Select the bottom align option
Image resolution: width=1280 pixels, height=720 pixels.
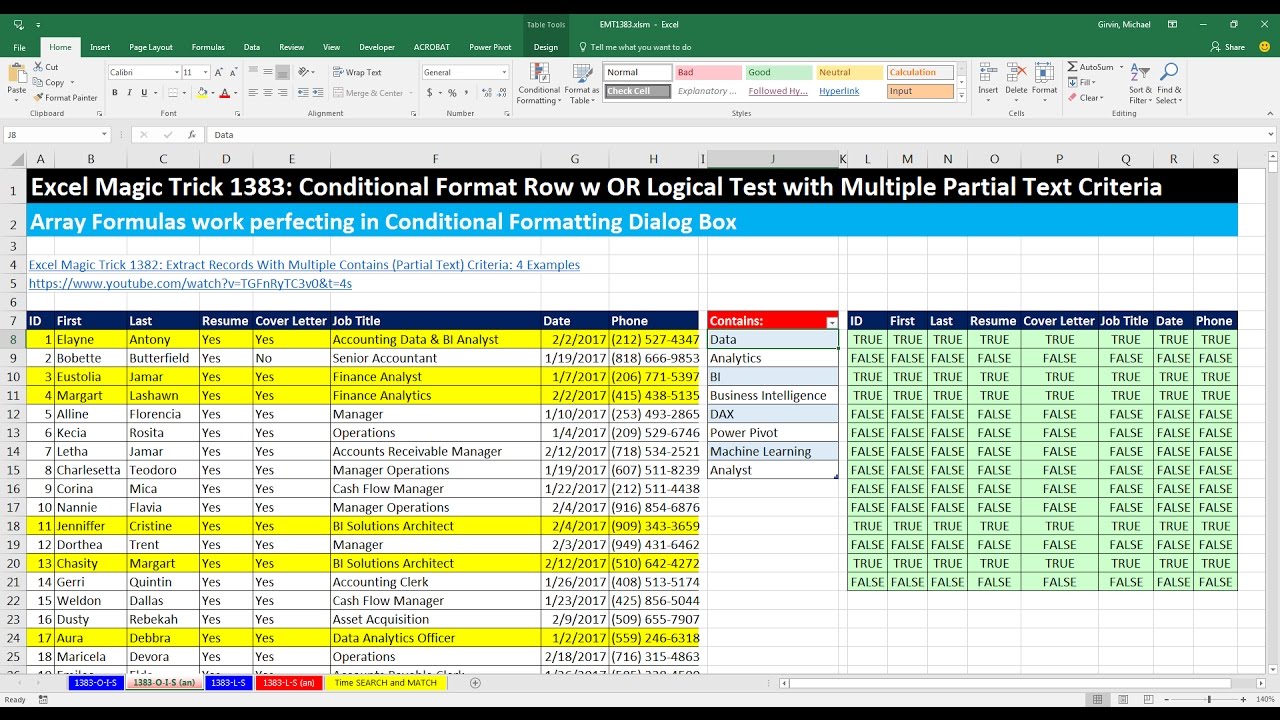[283, 72]
